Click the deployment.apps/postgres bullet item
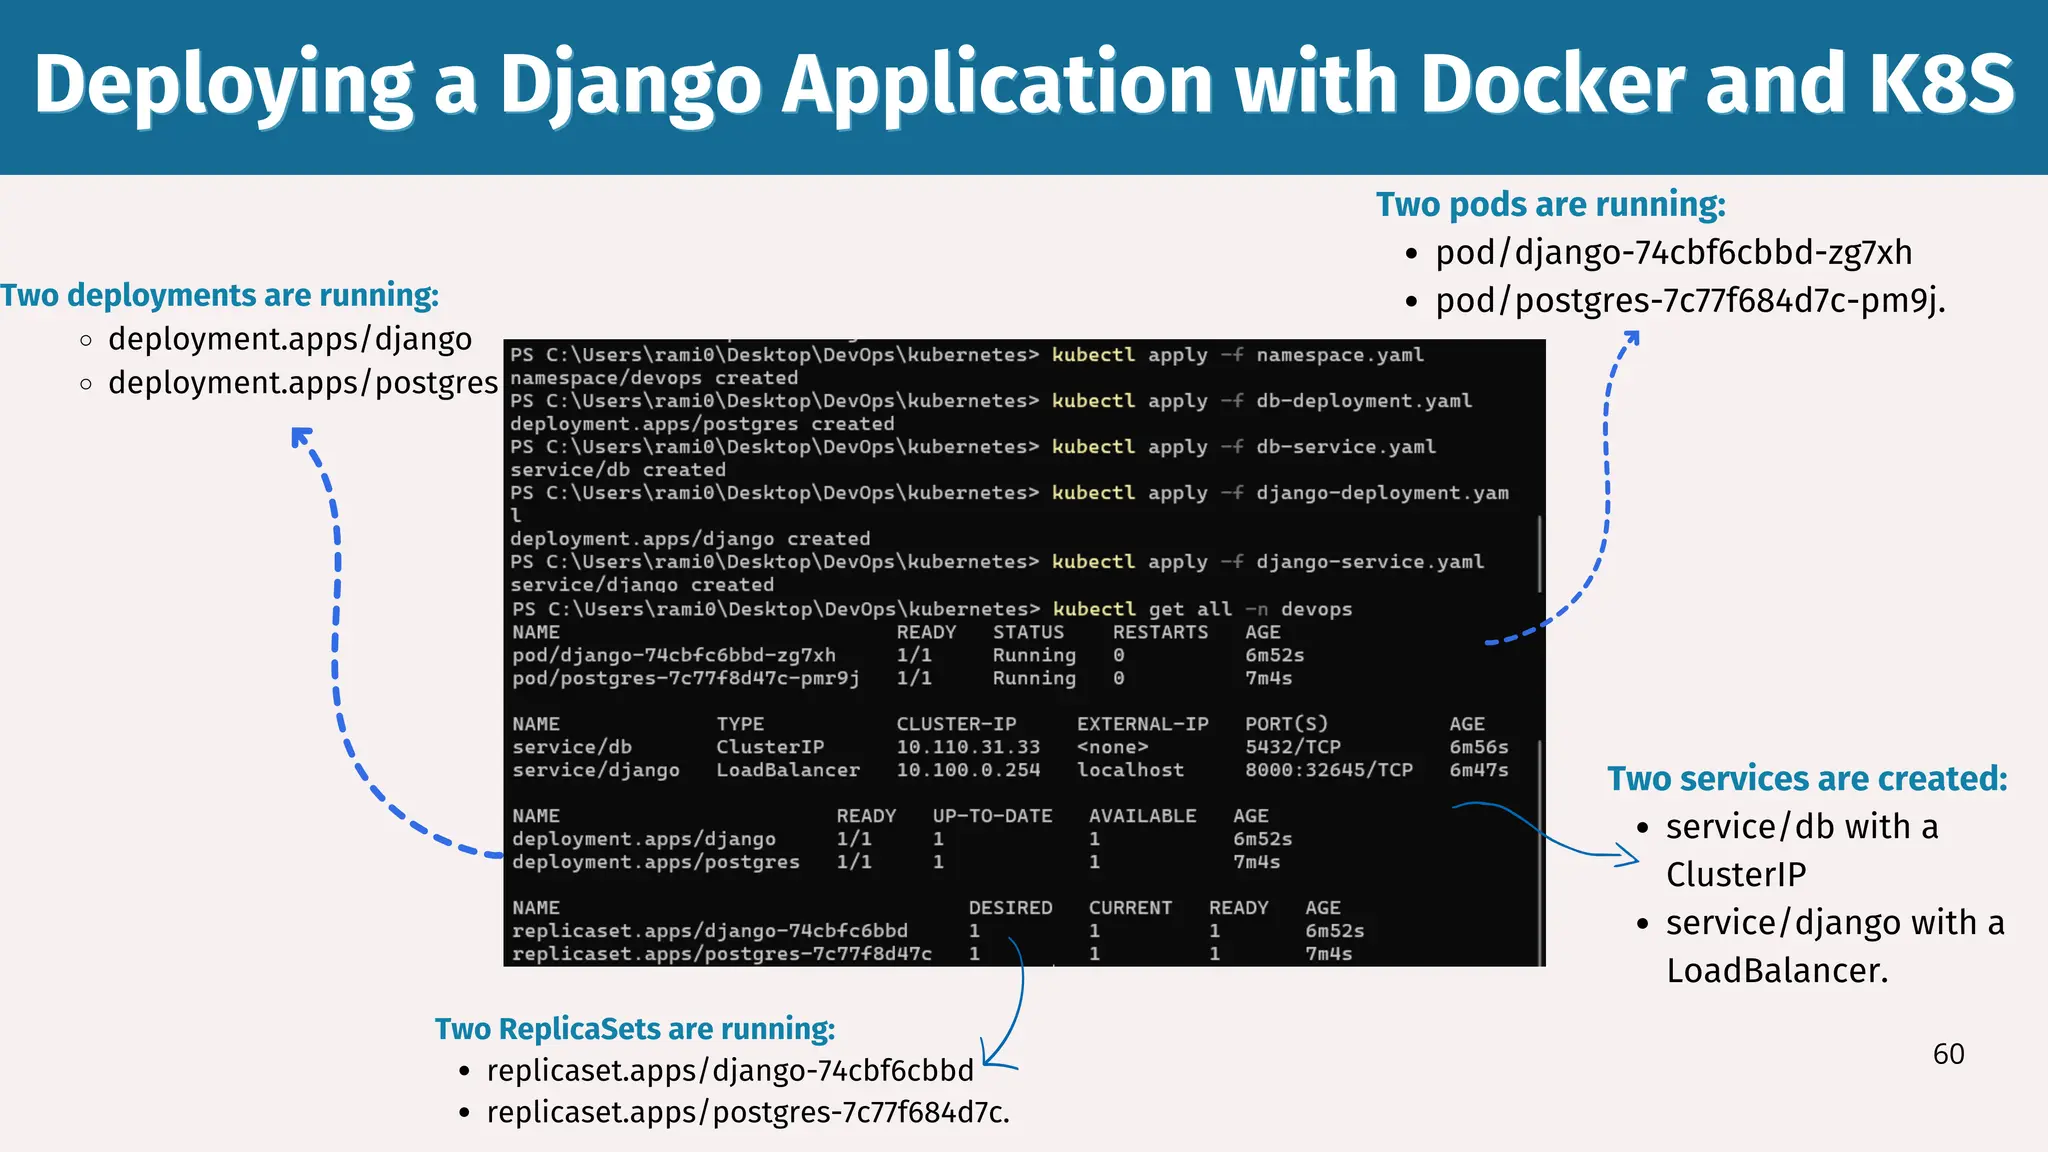This screenshot has width=2048, height=1152. (x=302, y=383)
